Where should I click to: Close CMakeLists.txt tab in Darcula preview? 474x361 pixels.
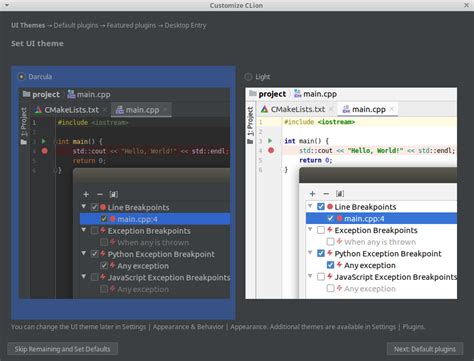(104, 110)
